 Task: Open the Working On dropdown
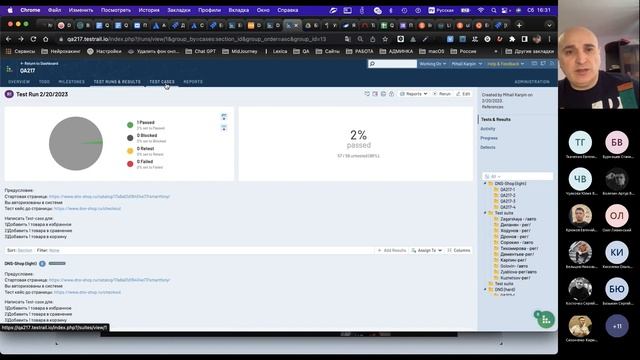click(433, 64)
